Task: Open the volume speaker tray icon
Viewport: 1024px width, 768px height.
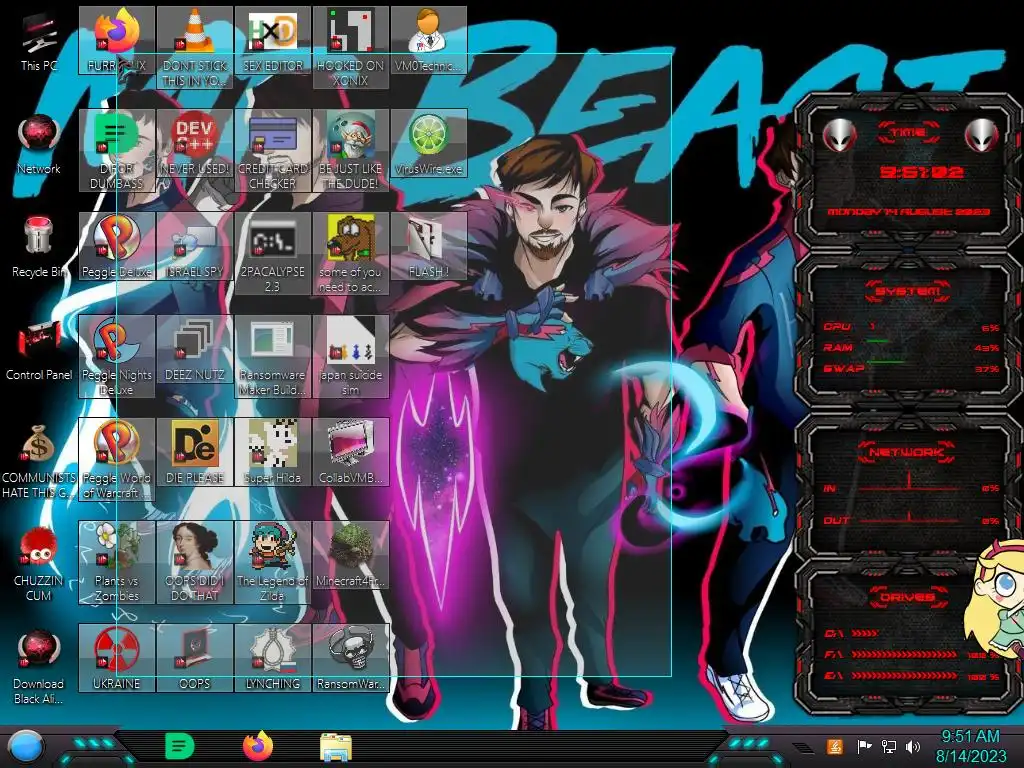Action: [x=913, y=746]
